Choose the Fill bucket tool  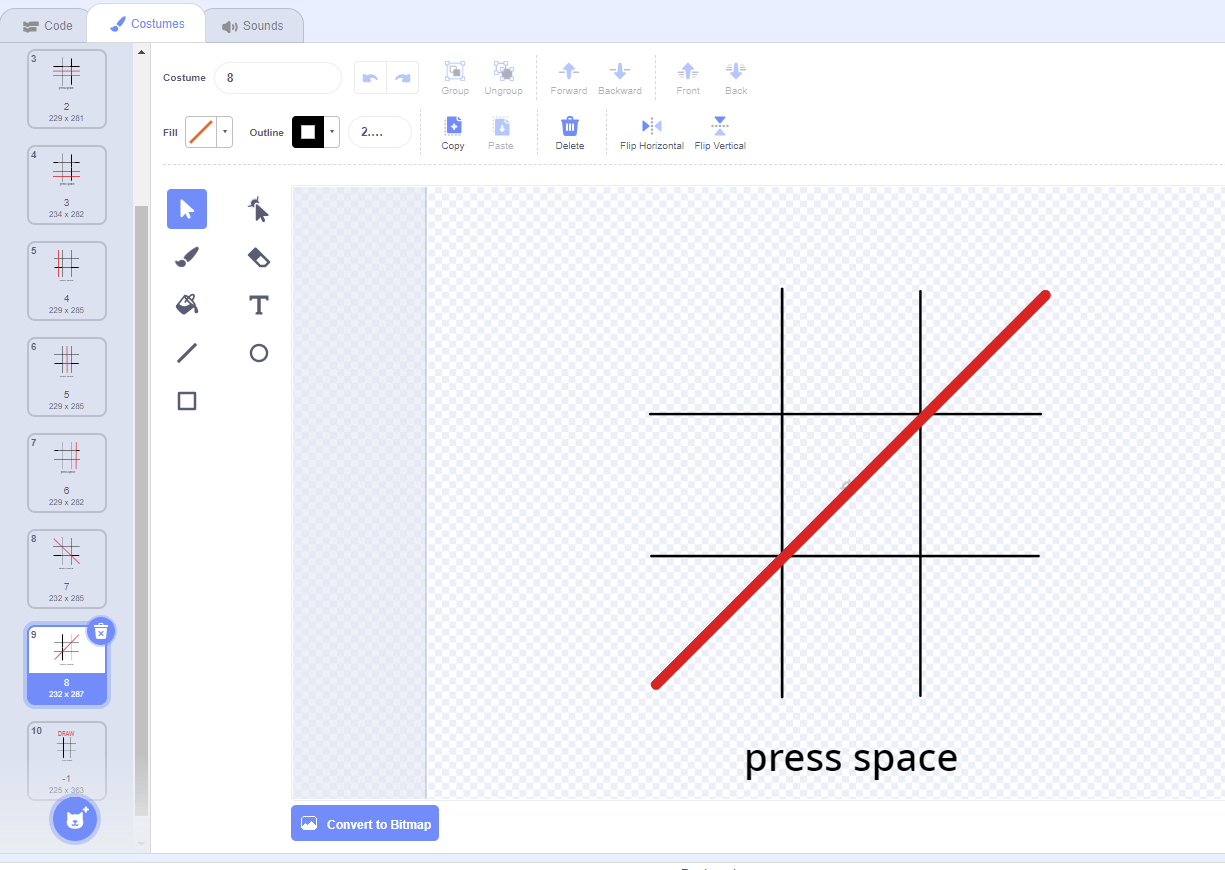[187, 305]
